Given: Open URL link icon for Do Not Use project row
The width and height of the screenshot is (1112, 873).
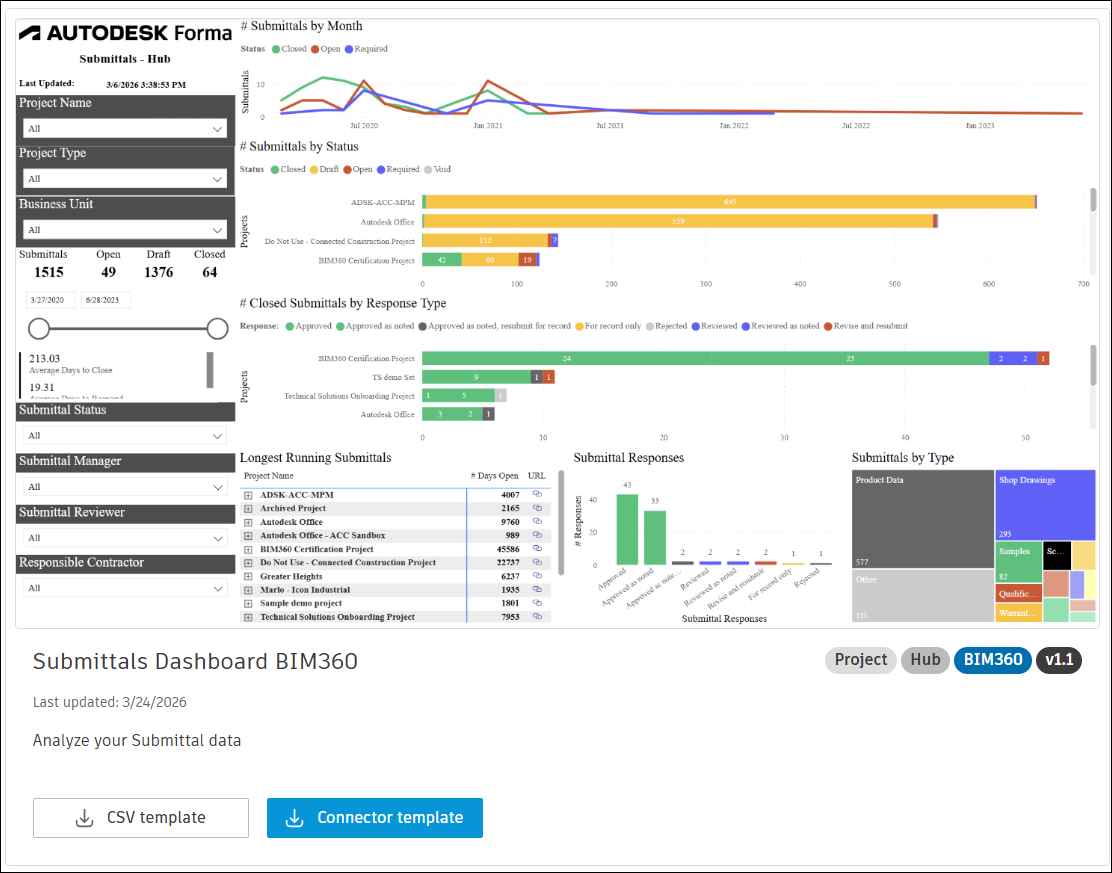Looking at the screenshot, I should tap(537, 562).
